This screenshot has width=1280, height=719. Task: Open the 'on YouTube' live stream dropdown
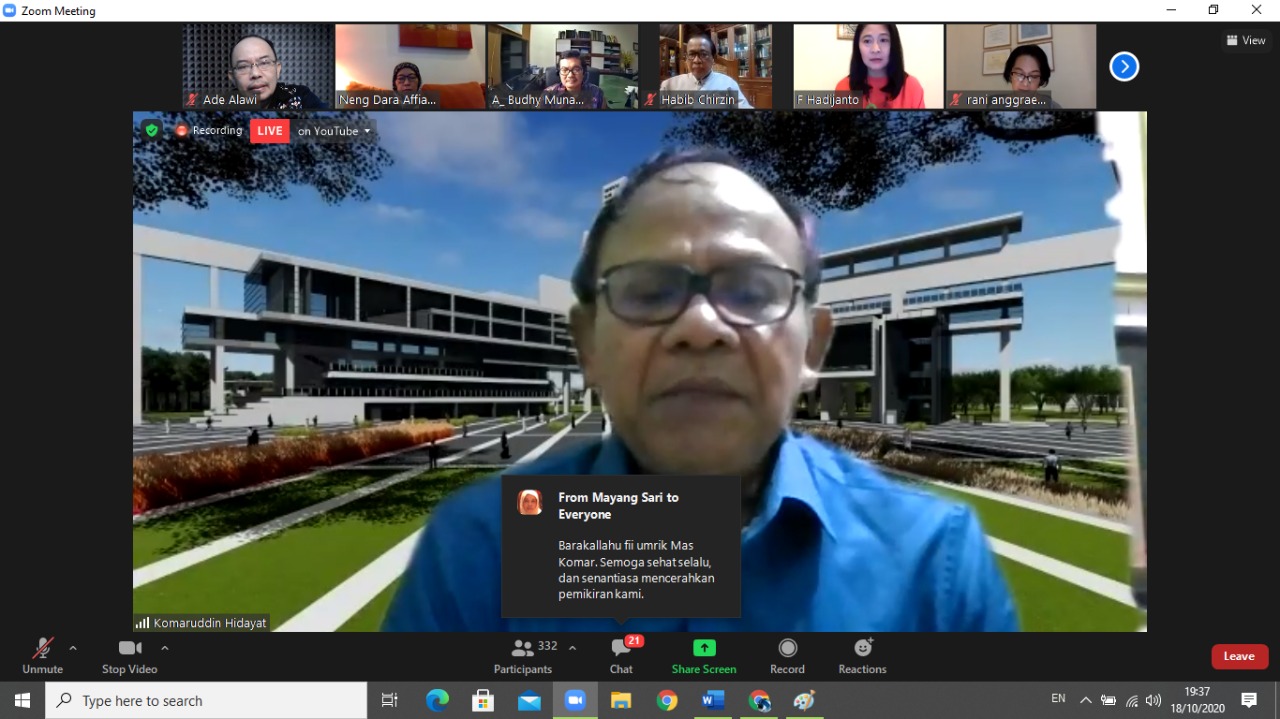coord(334,131)
